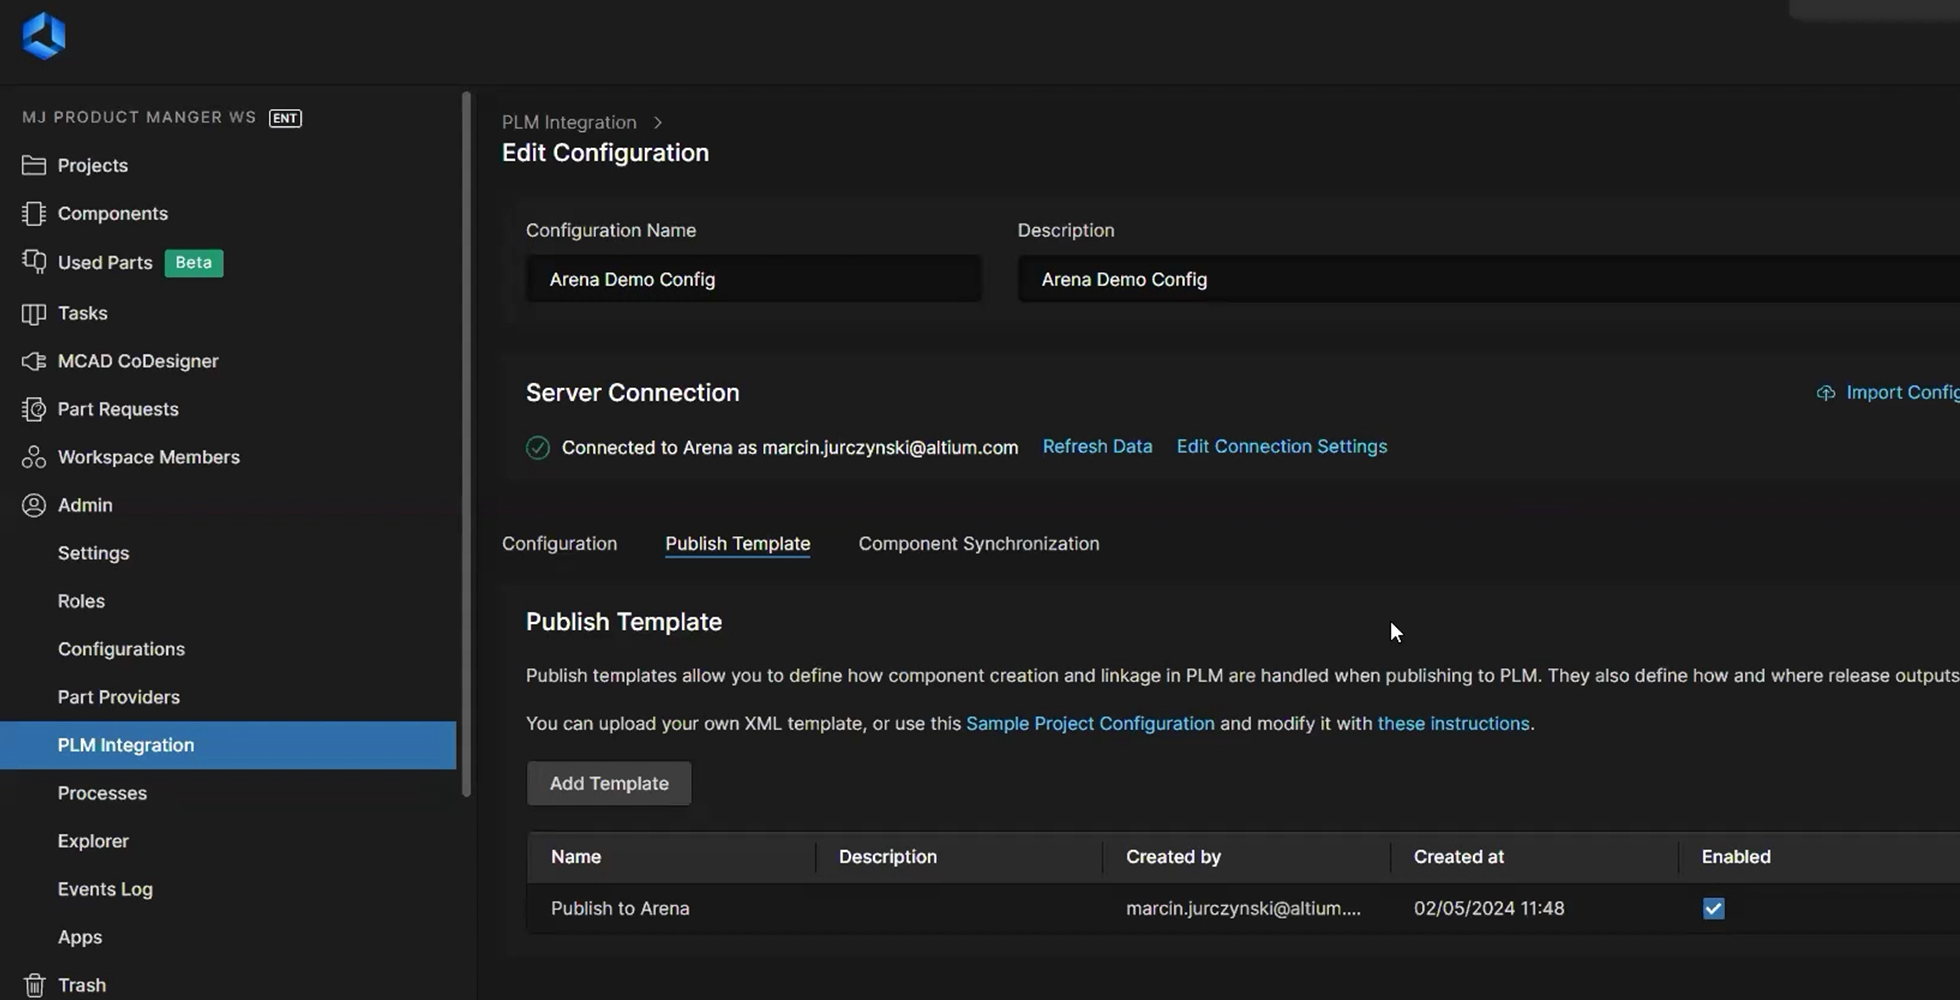Open Configurations under Admin

121,649
